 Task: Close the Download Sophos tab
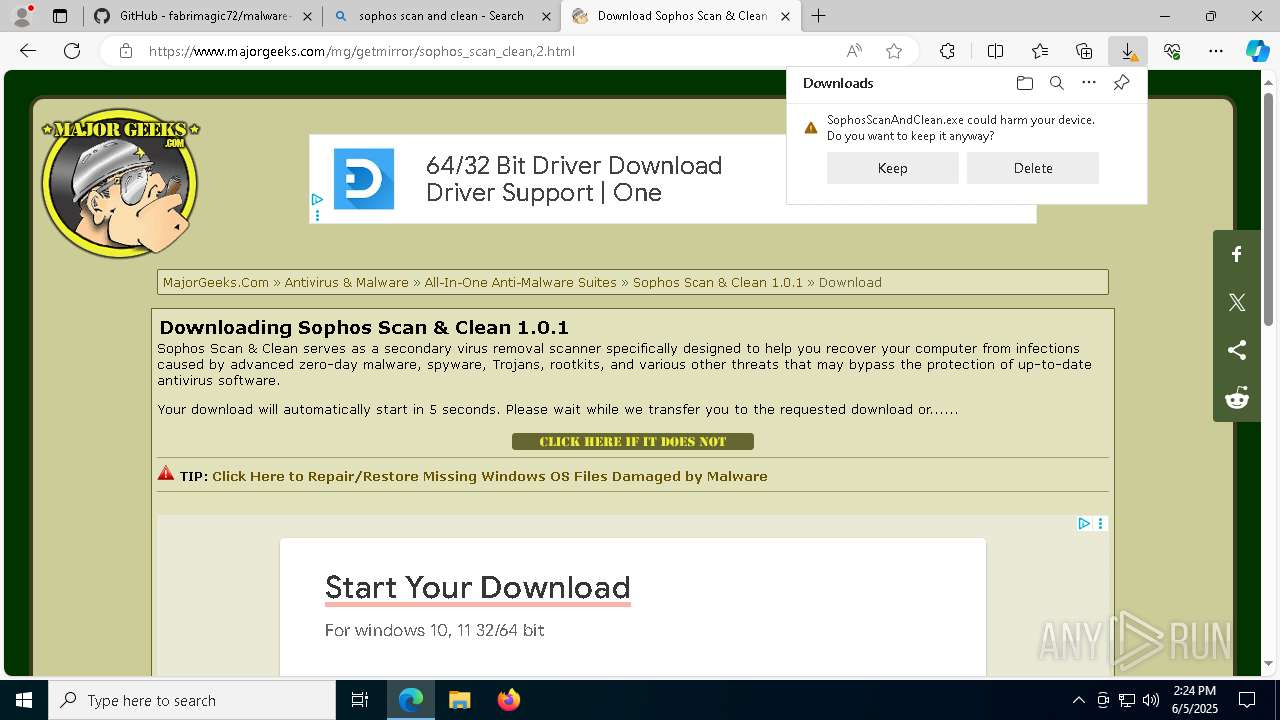785,16
